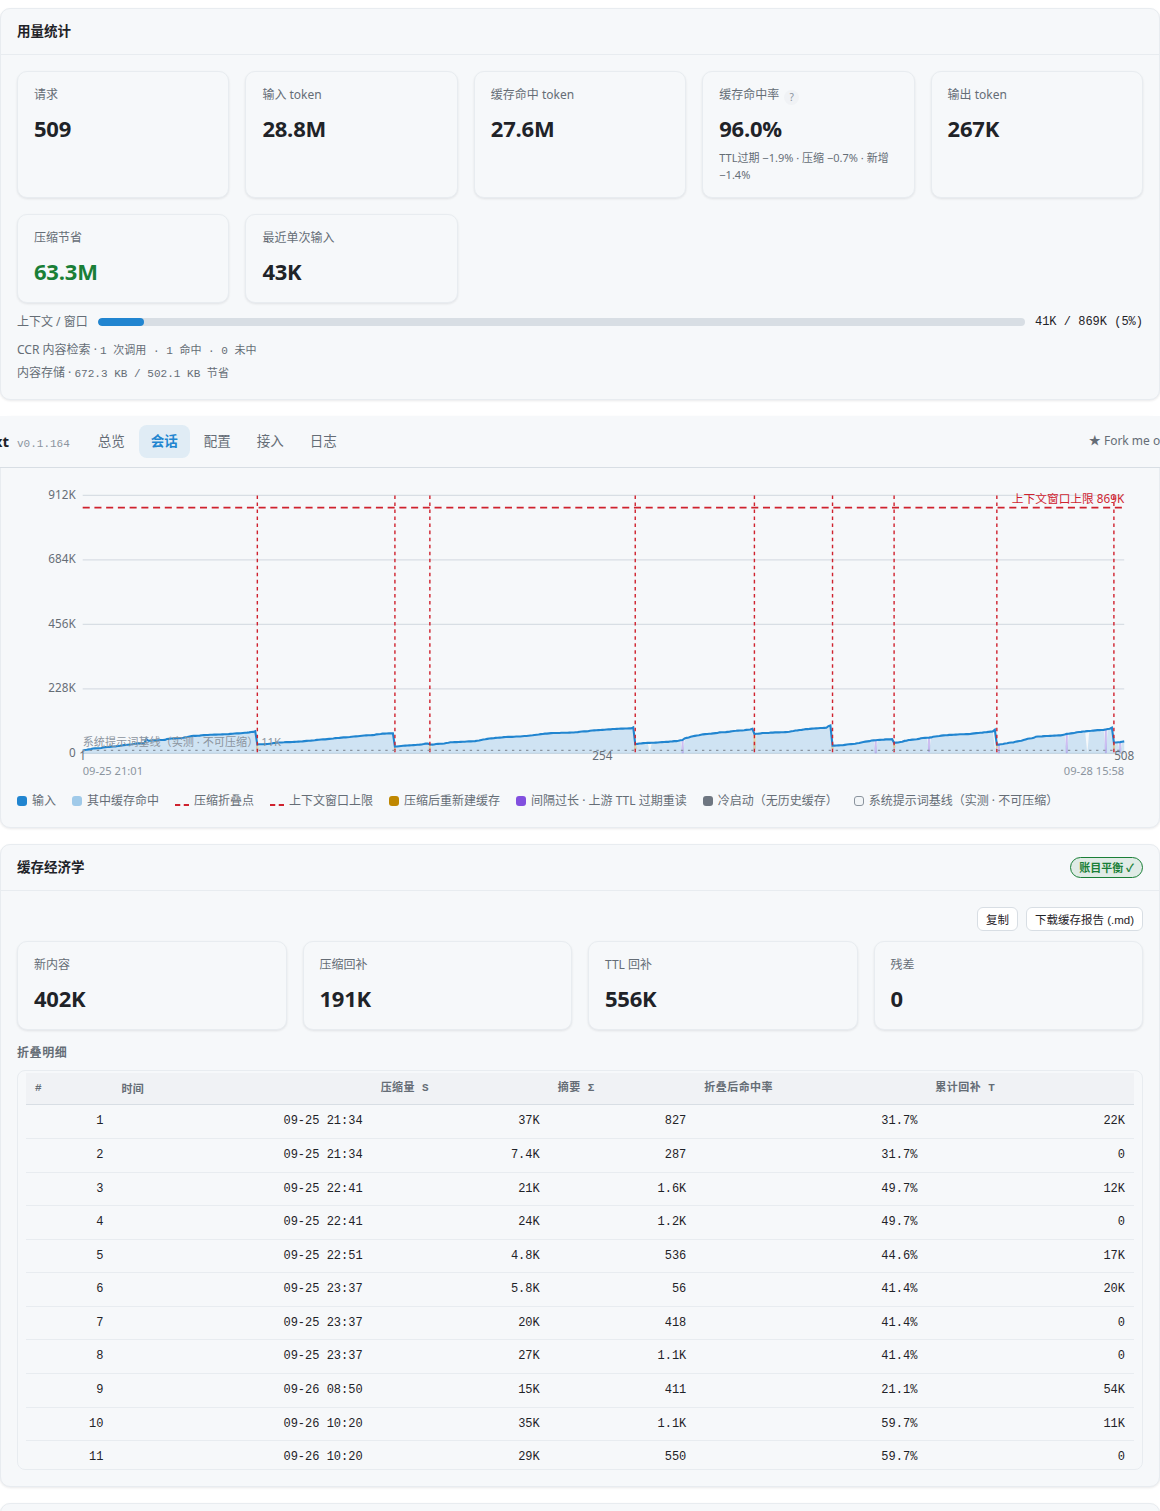Click the 96.0% hit-rate value
This screenshot has width=1160, height=1511.
pos(750,130)
